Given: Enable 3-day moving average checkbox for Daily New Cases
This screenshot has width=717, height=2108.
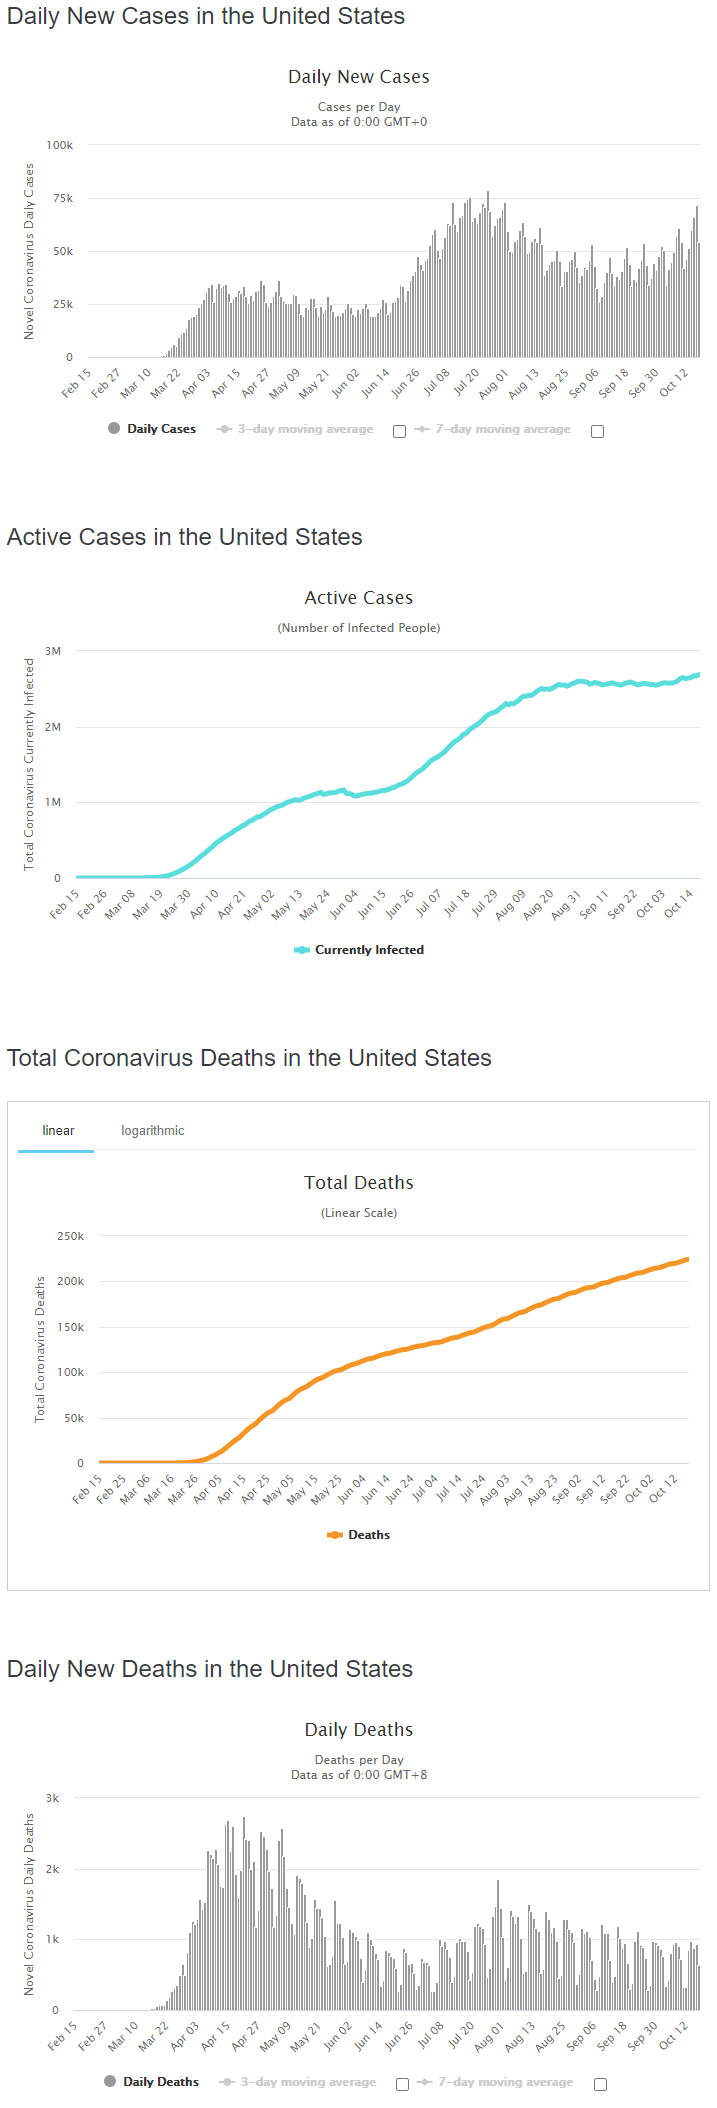Looking at the screenshot, I should (x=399, y=432).
